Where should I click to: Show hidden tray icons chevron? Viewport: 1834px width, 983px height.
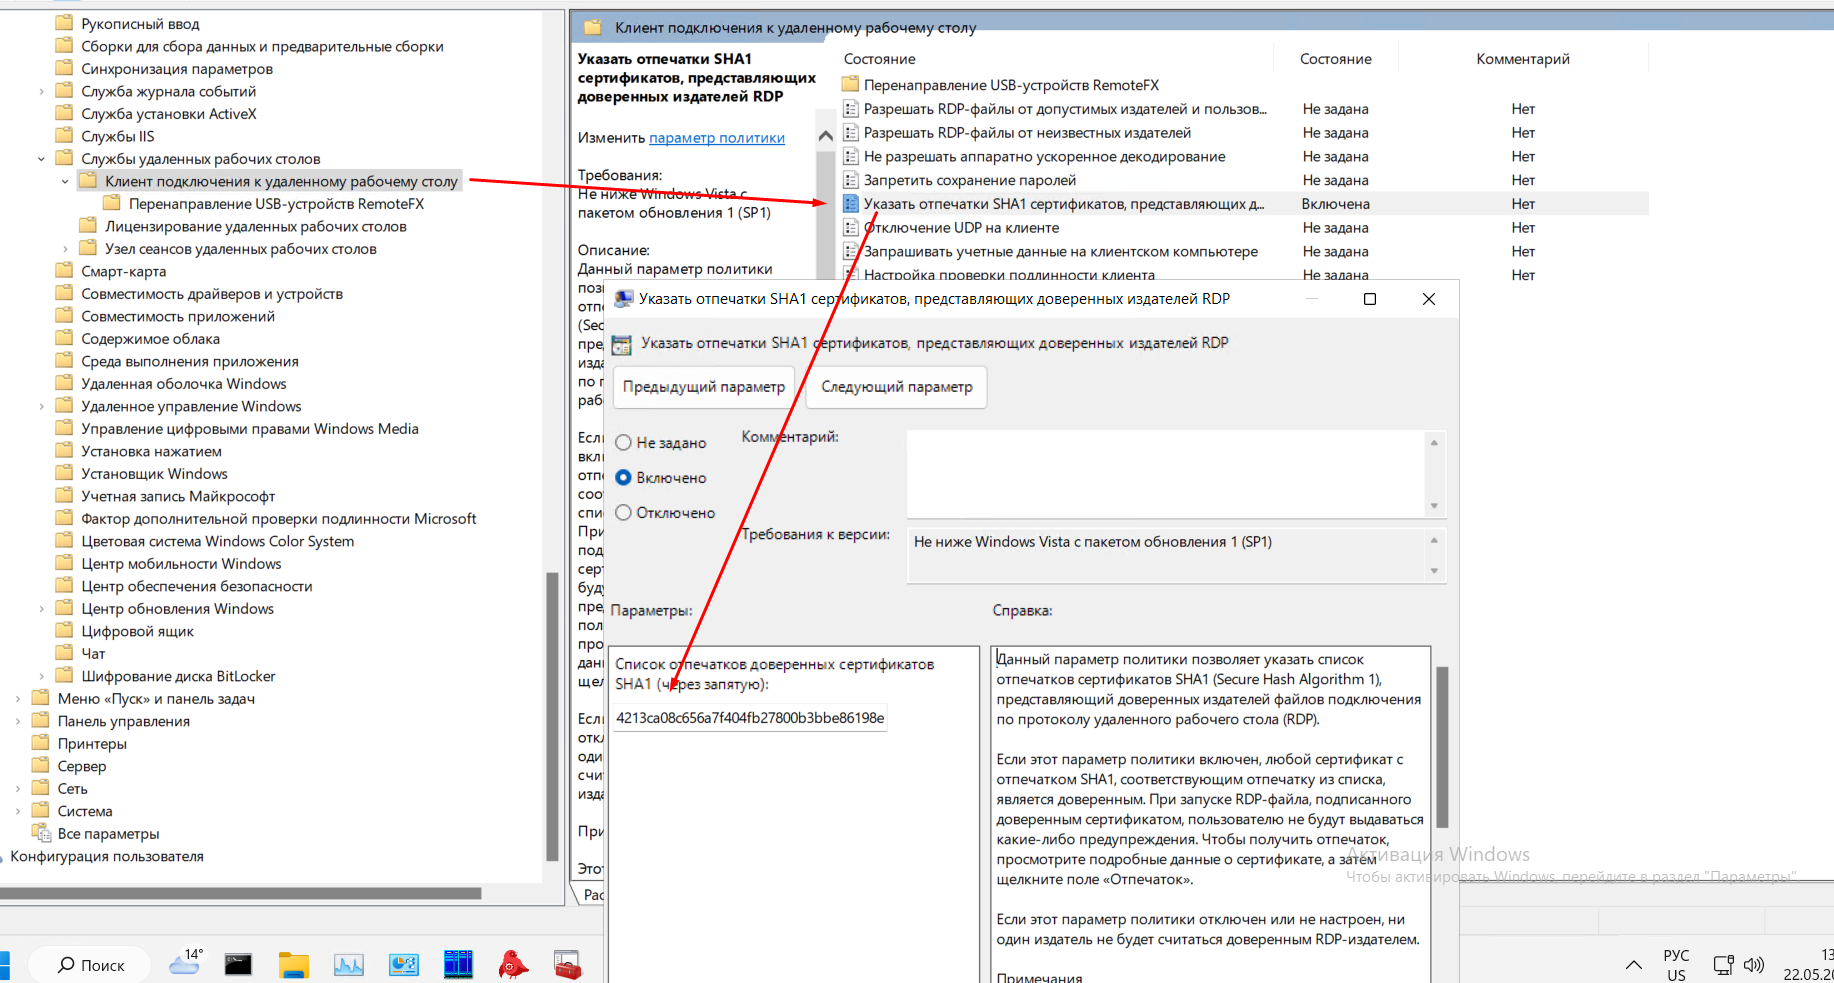pos(1634,965)
